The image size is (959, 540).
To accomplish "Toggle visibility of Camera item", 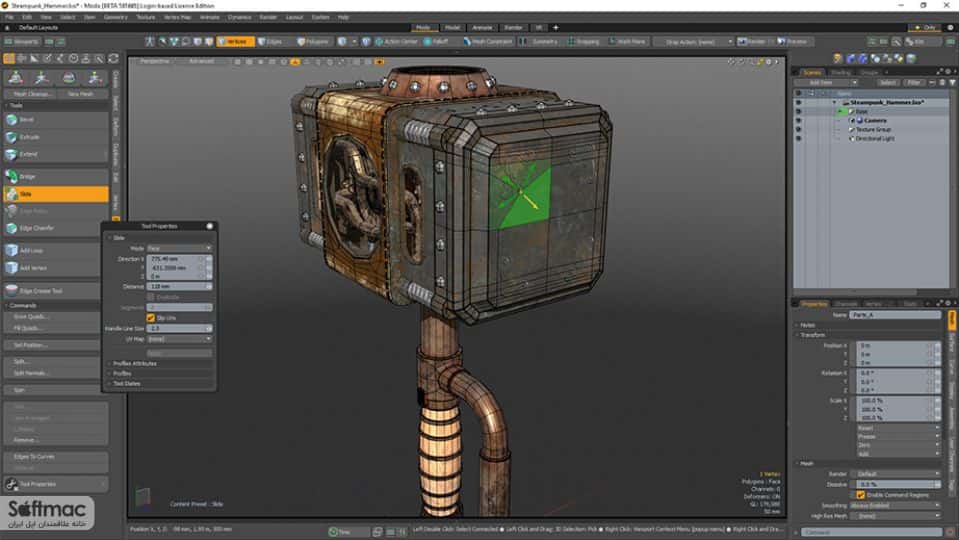I will point(798,120).
